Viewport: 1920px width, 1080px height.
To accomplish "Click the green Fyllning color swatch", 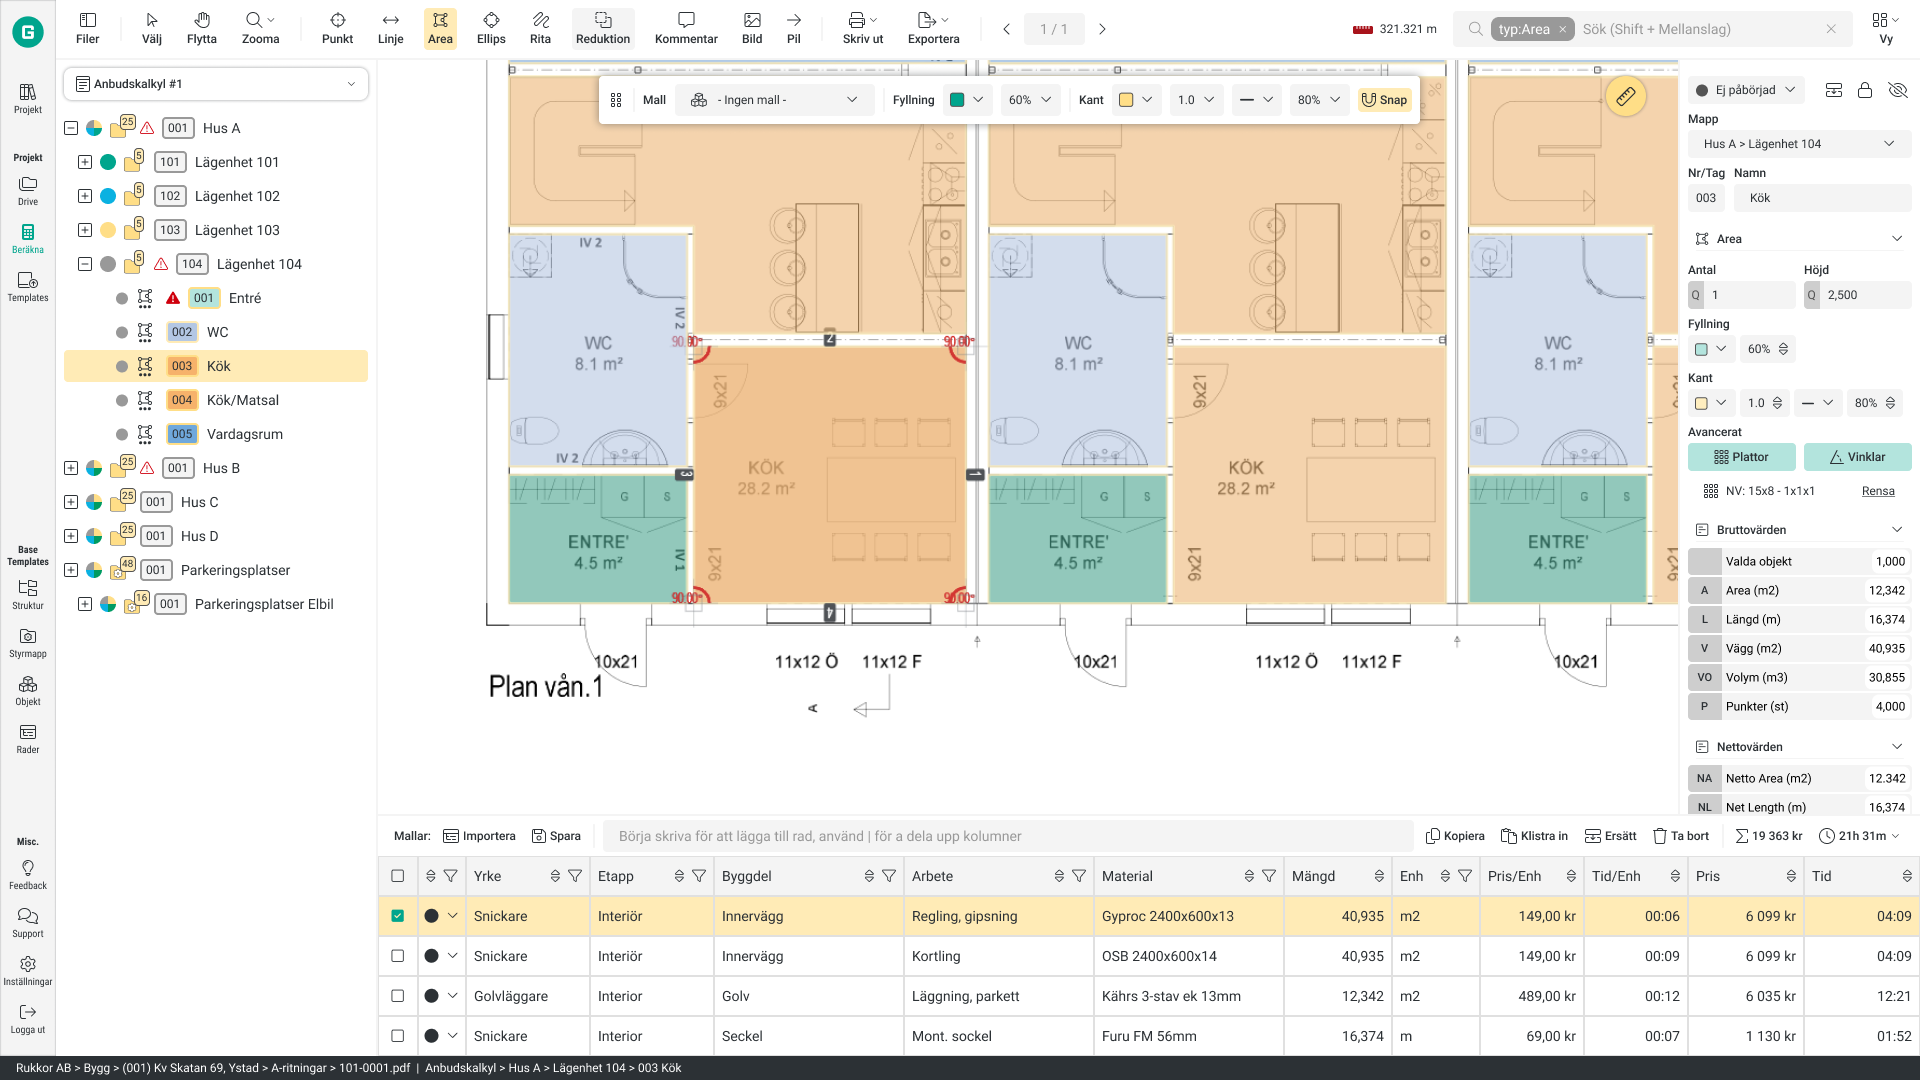I will (957, 100).
